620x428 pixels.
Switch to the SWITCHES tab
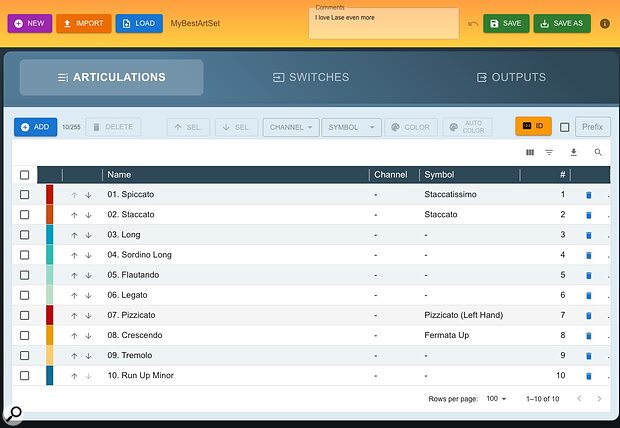tap(310, 77)
